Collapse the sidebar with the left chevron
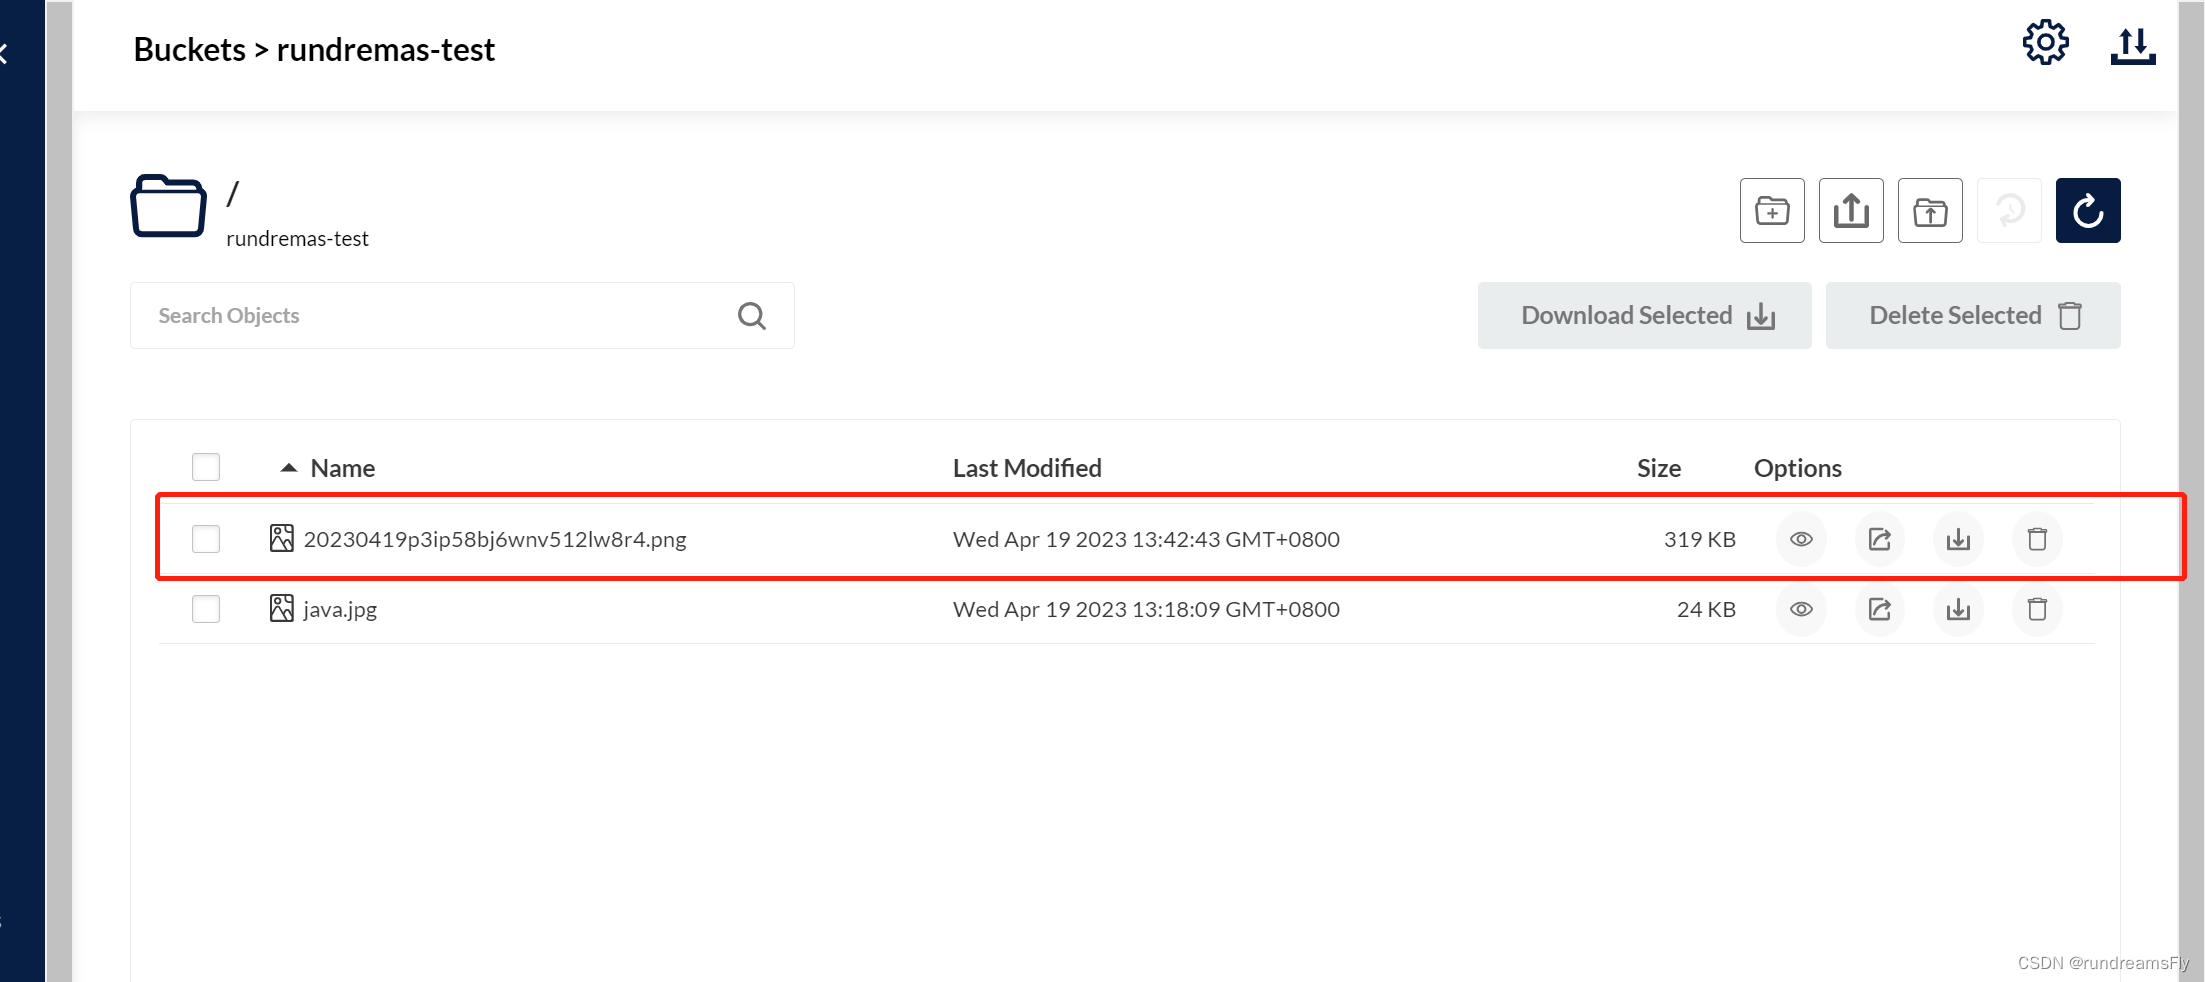2205x982 pixels. [5, 53]
